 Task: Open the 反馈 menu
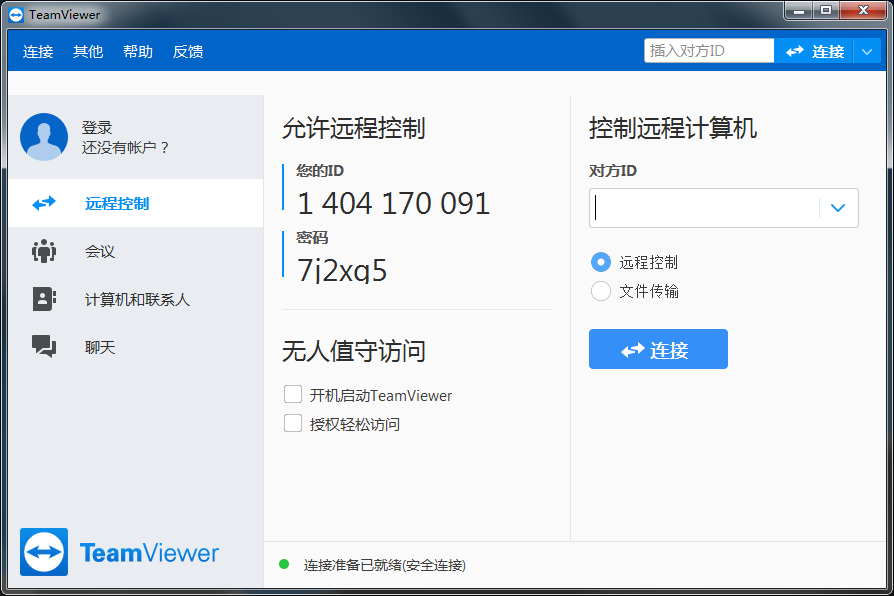click(188, 52)
